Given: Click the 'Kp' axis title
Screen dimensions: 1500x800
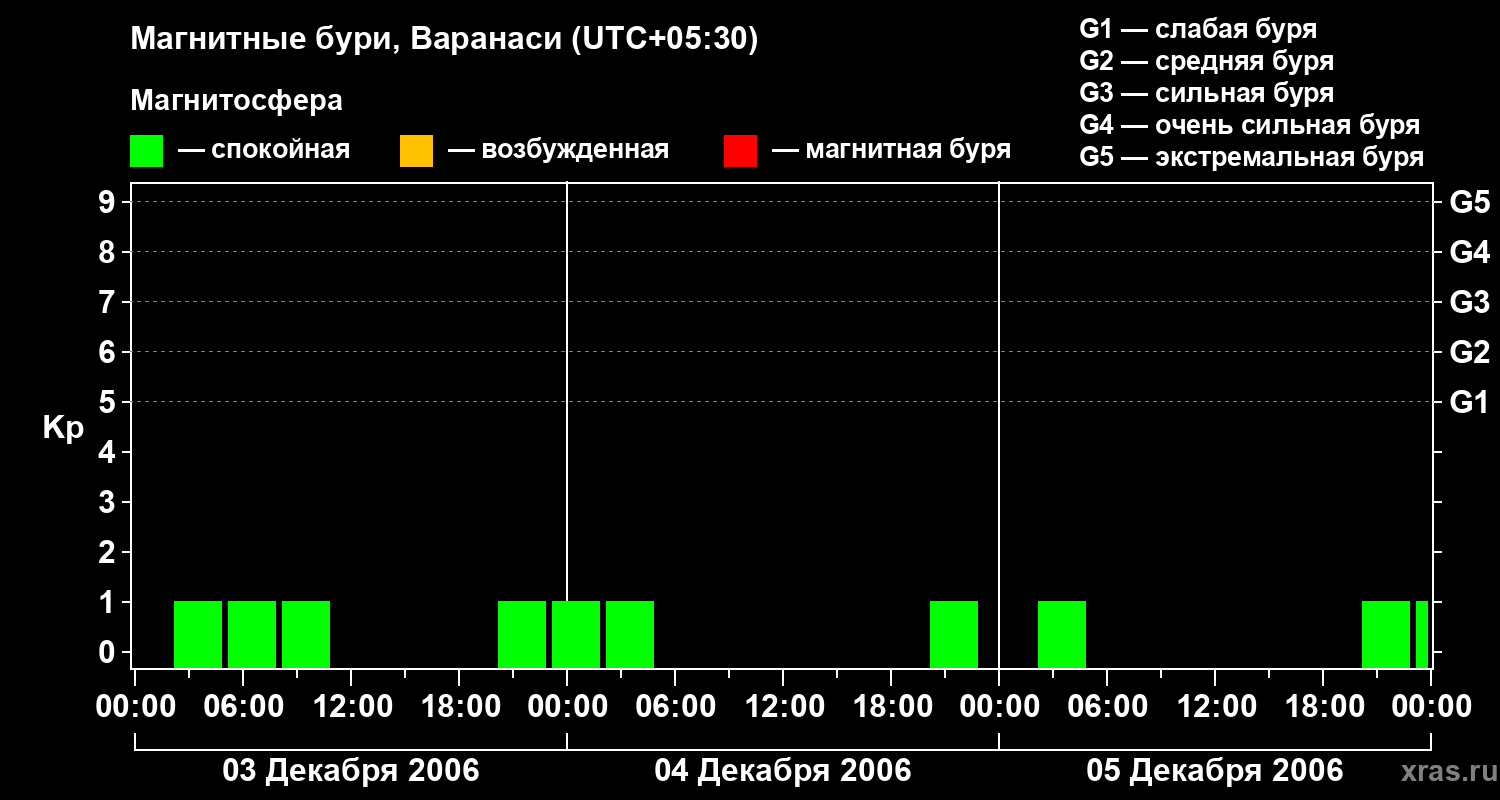Looking at the screenshot, I should 63,427.
